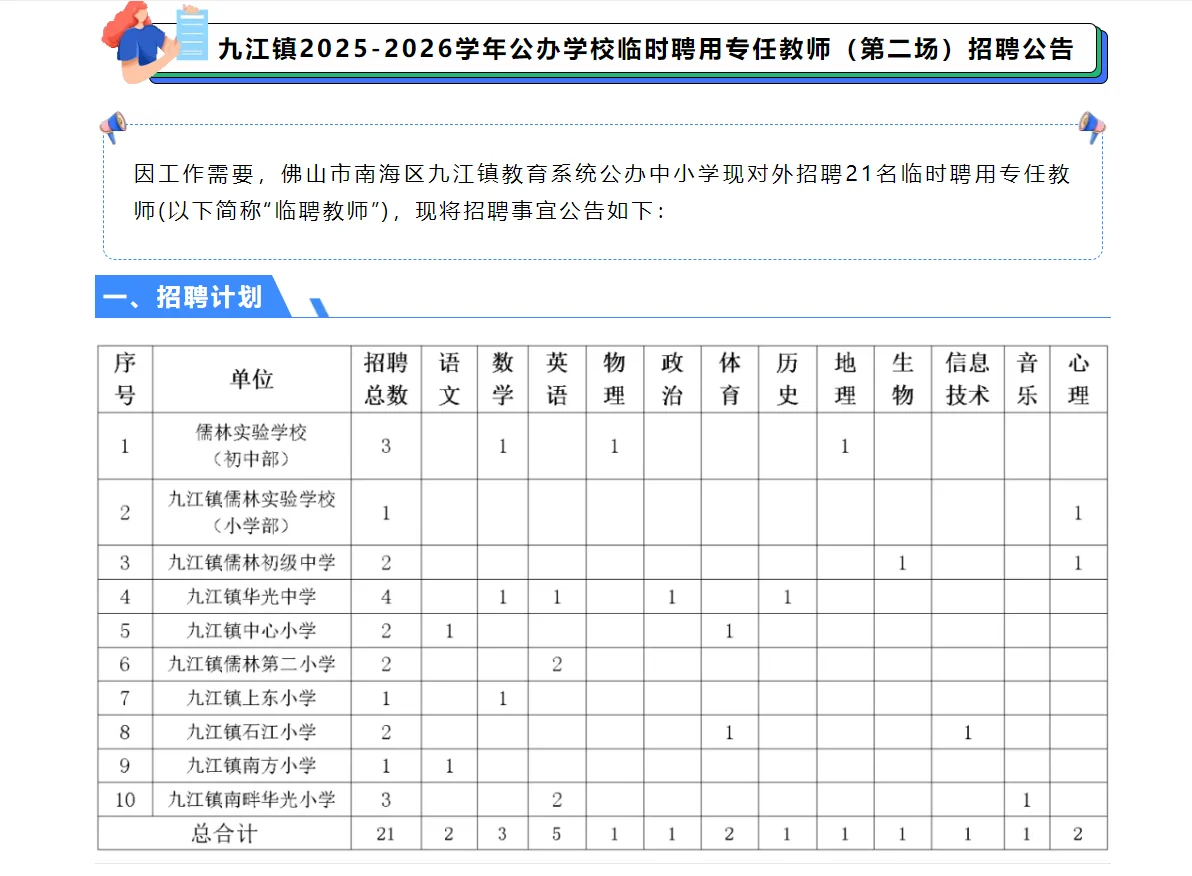Click 儒林实验学校初中部 地理 count 1
Viewport: 1192px width, 876px height.
[845, 446]
